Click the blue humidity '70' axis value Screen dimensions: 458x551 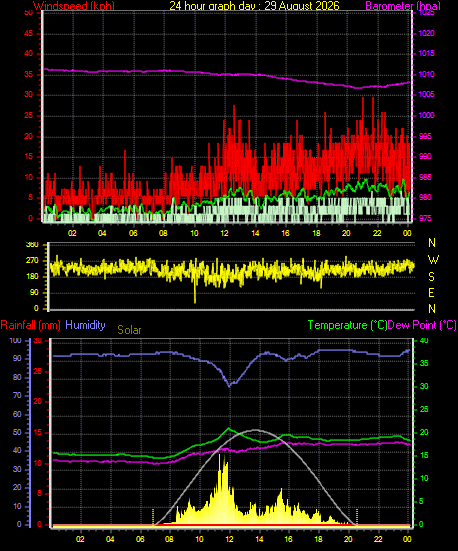[x=17, y=396]
